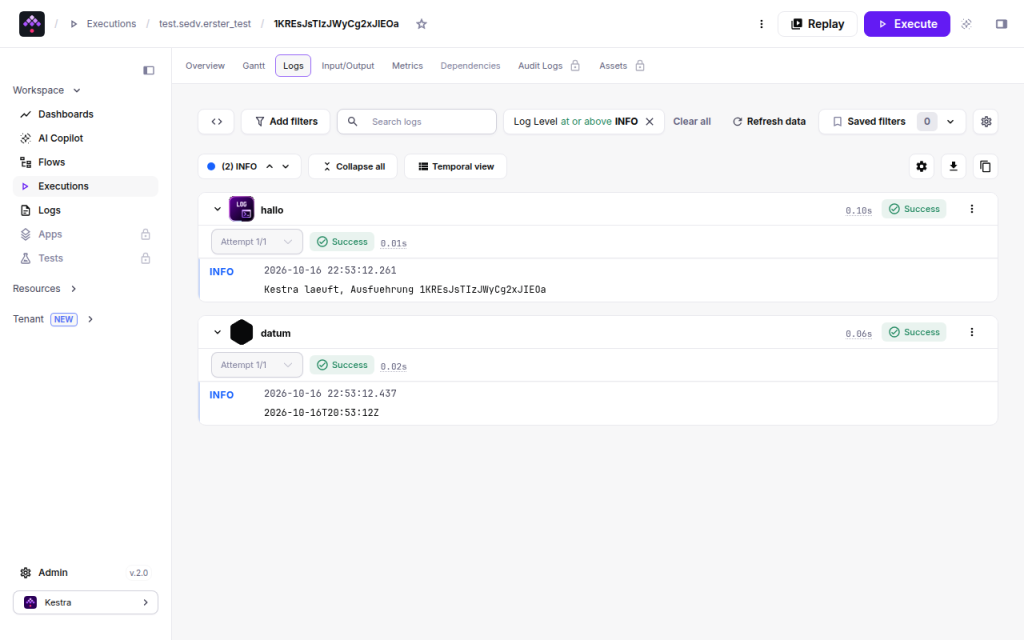
Task: Click the datum log line 2026-10-16T20:53:12Z
Action: click(x=321, y=413)
